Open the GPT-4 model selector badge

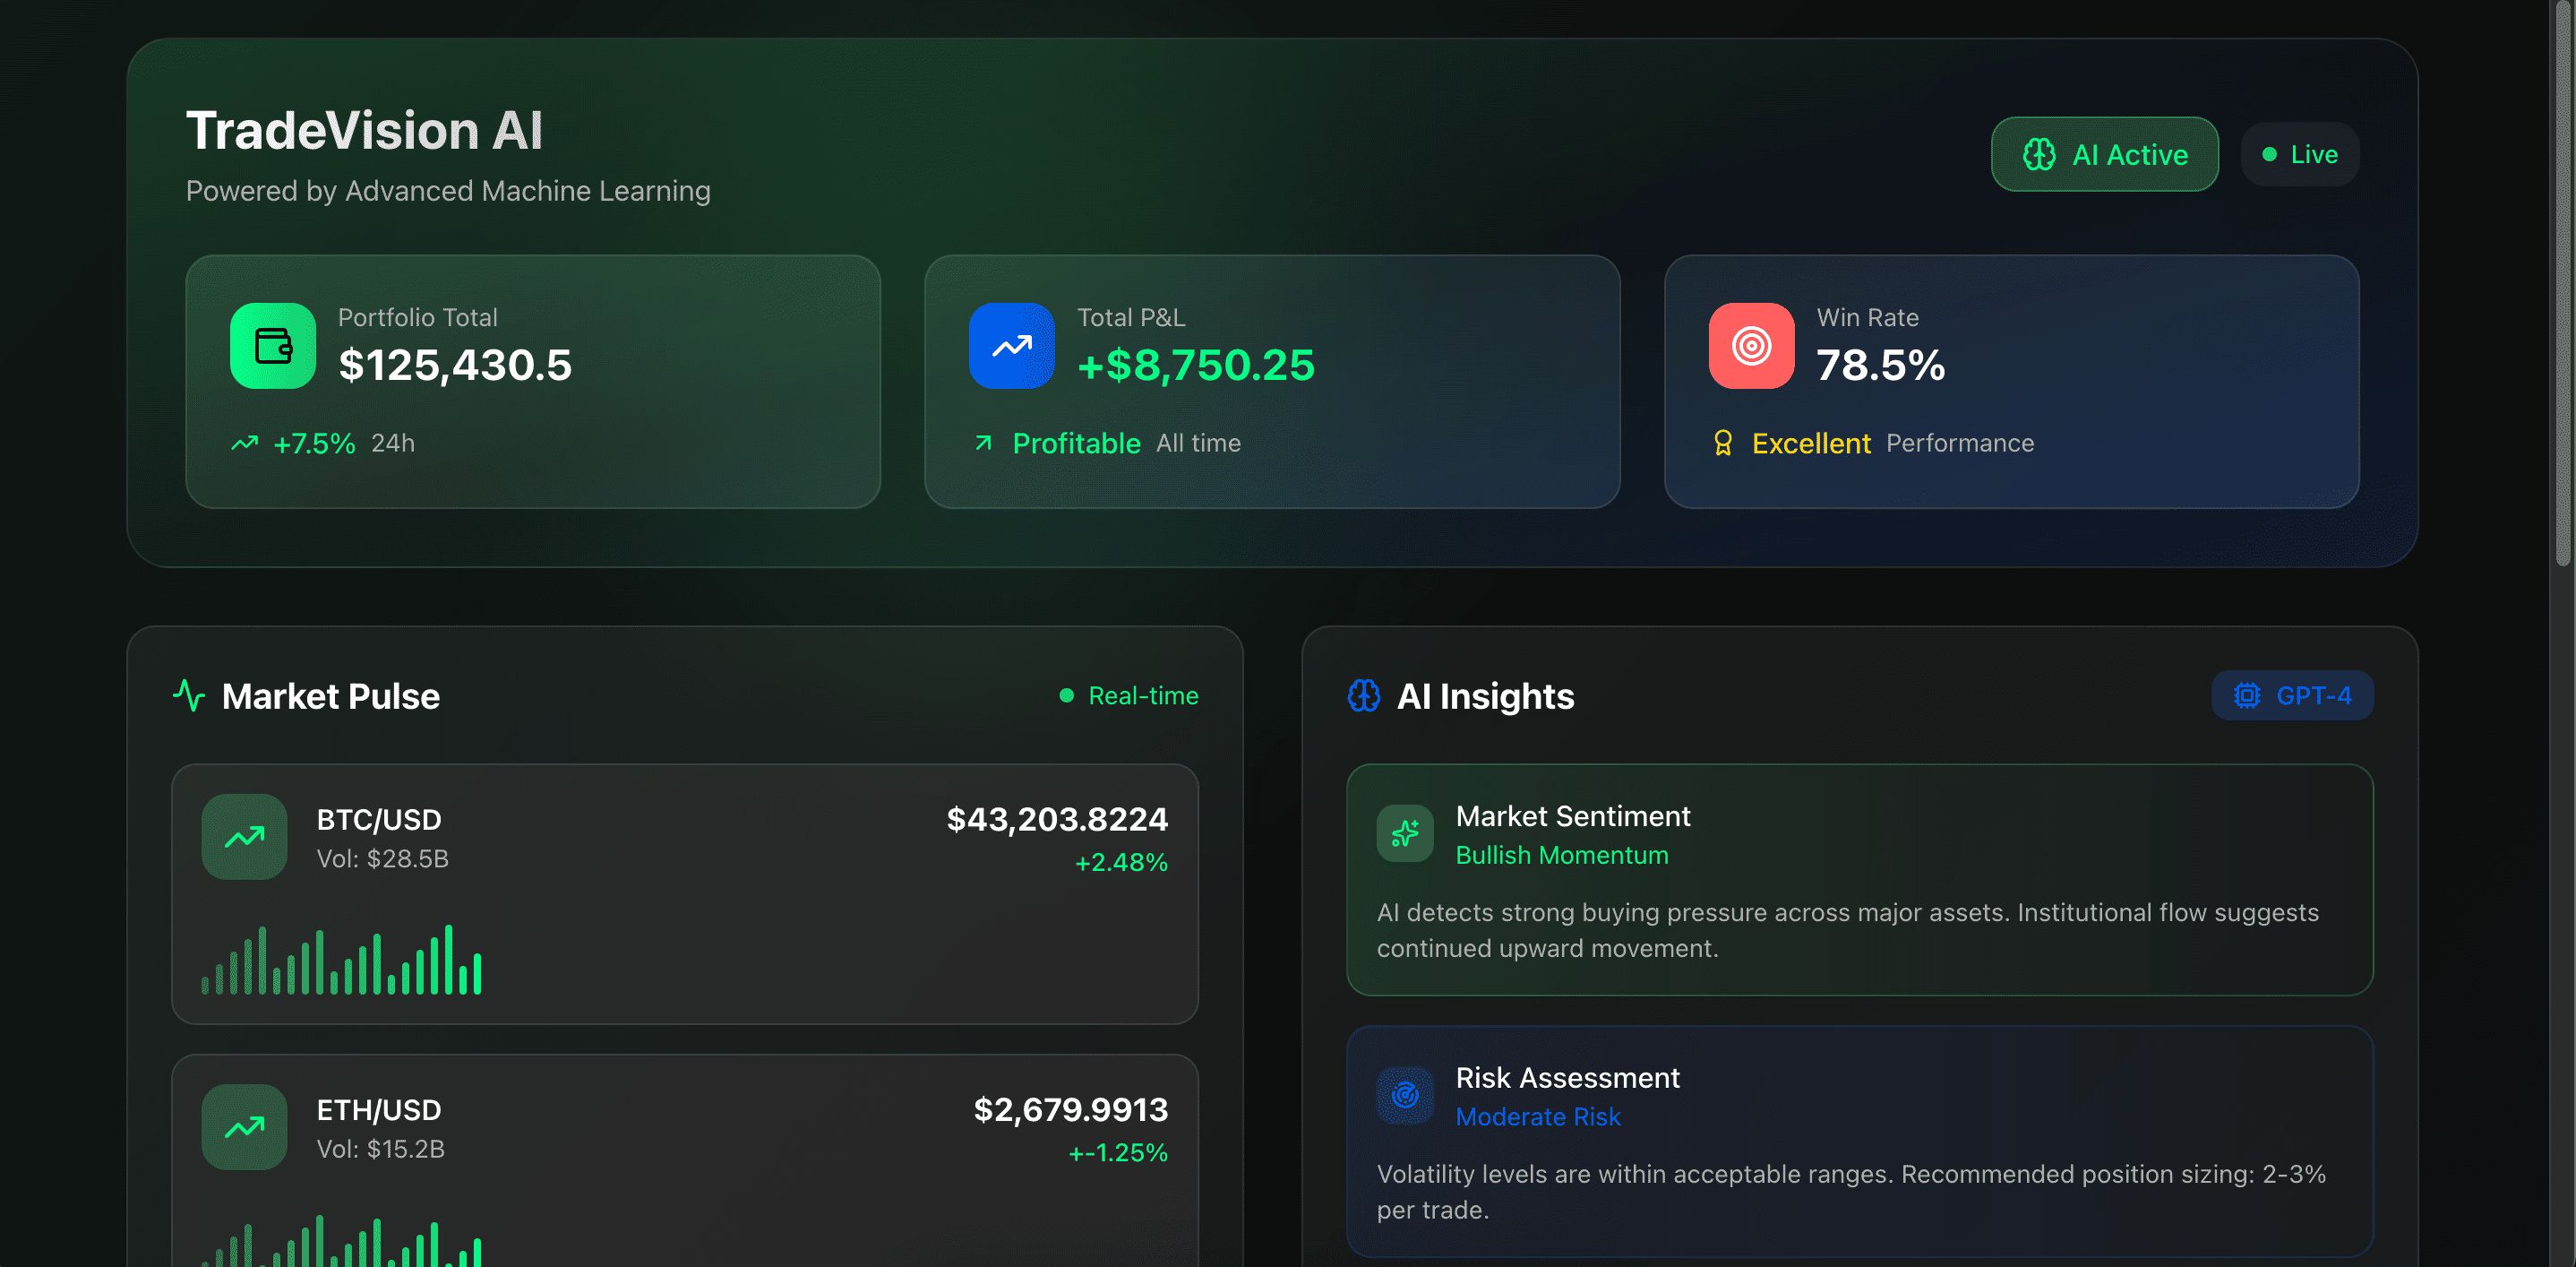(x=2291, y=695)
